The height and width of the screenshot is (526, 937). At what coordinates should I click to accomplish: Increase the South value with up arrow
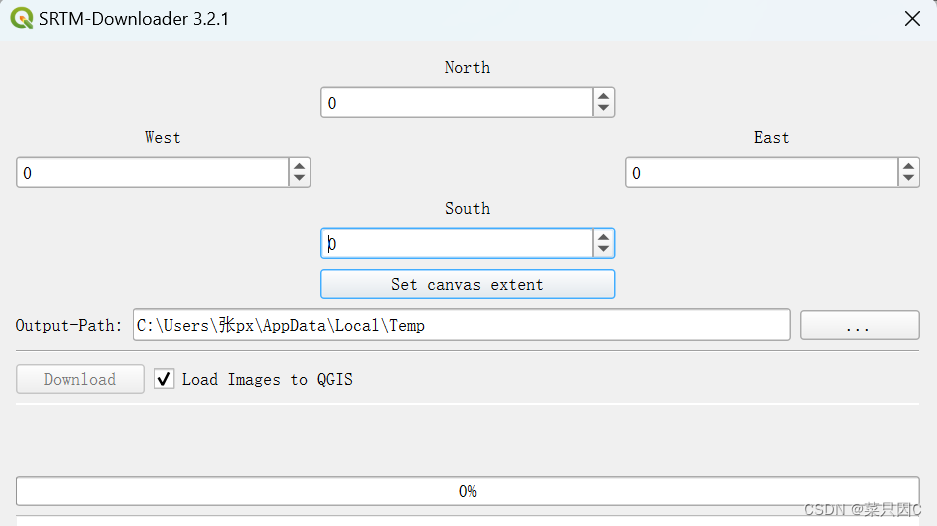pyautogui.click(x=604, y=237)
